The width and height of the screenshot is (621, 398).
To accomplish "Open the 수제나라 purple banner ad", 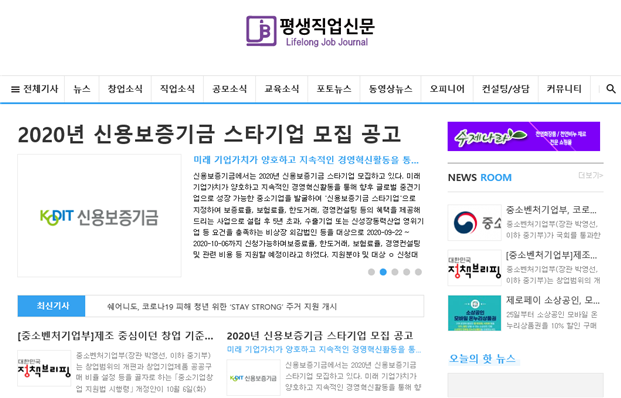I will [x=524, y=136].
